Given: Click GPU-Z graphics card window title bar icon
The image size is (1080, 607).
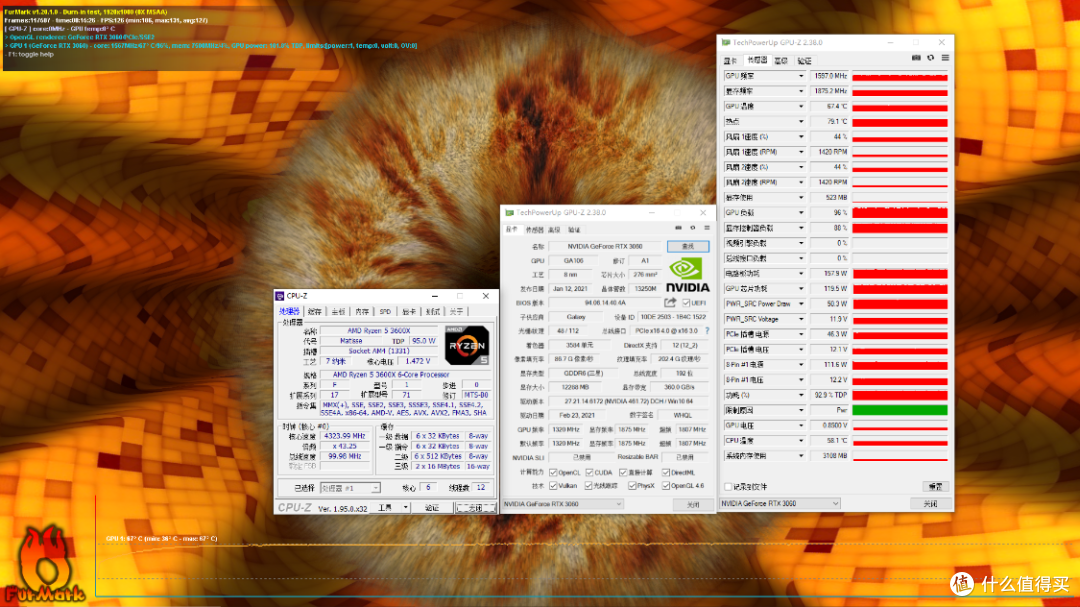Looking at the screenshot, I should (509, 213).
